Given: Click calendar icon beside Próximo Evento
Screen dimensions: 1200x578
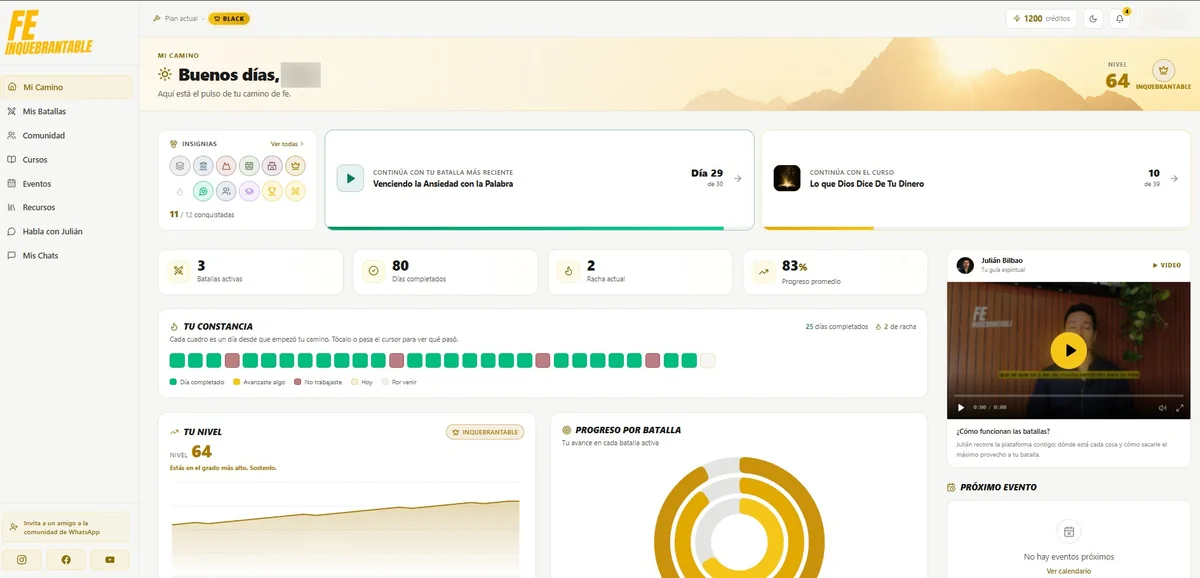Looking at the screenshot, I should [952, 487].
